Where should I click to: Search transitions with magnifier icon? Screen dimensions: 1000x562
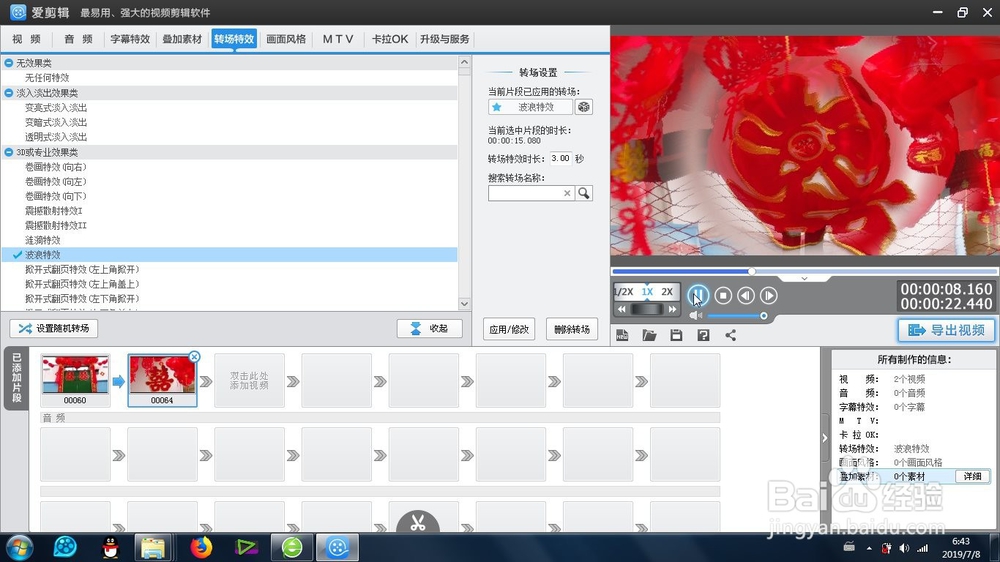click(x=584, y=193)
